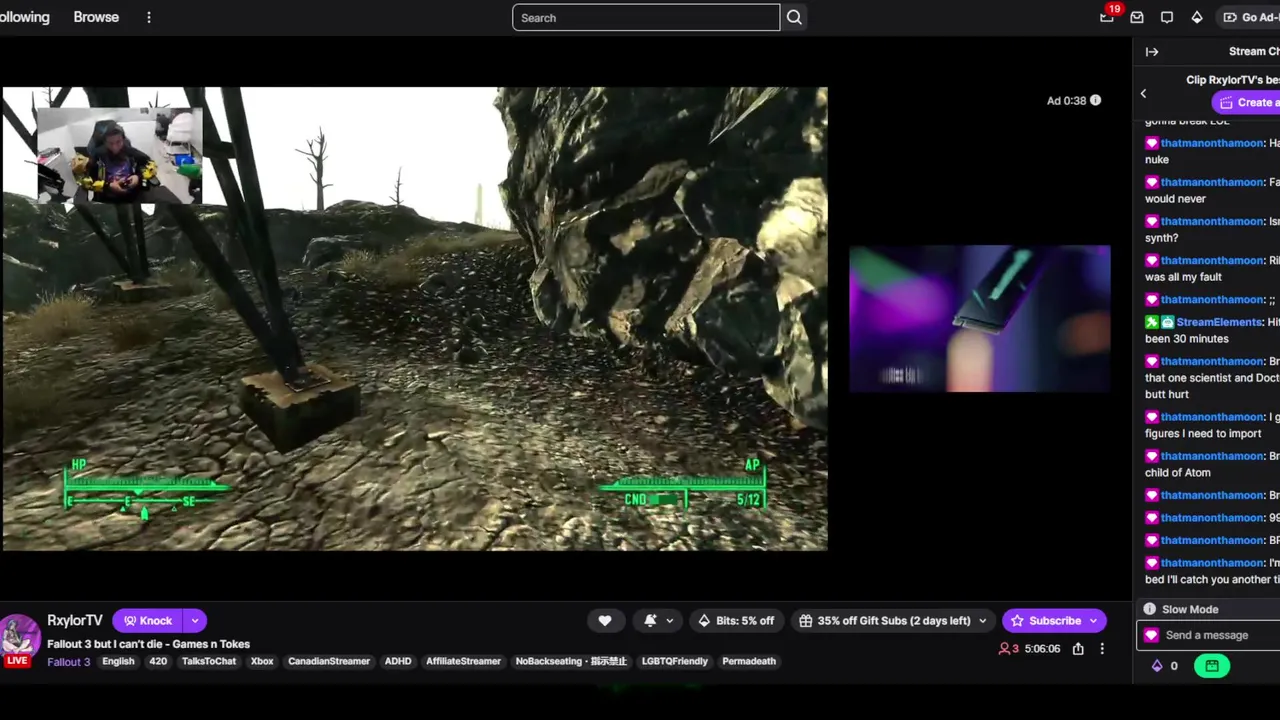
Task: Click the Create a clip button
Action: [1246, 102]
